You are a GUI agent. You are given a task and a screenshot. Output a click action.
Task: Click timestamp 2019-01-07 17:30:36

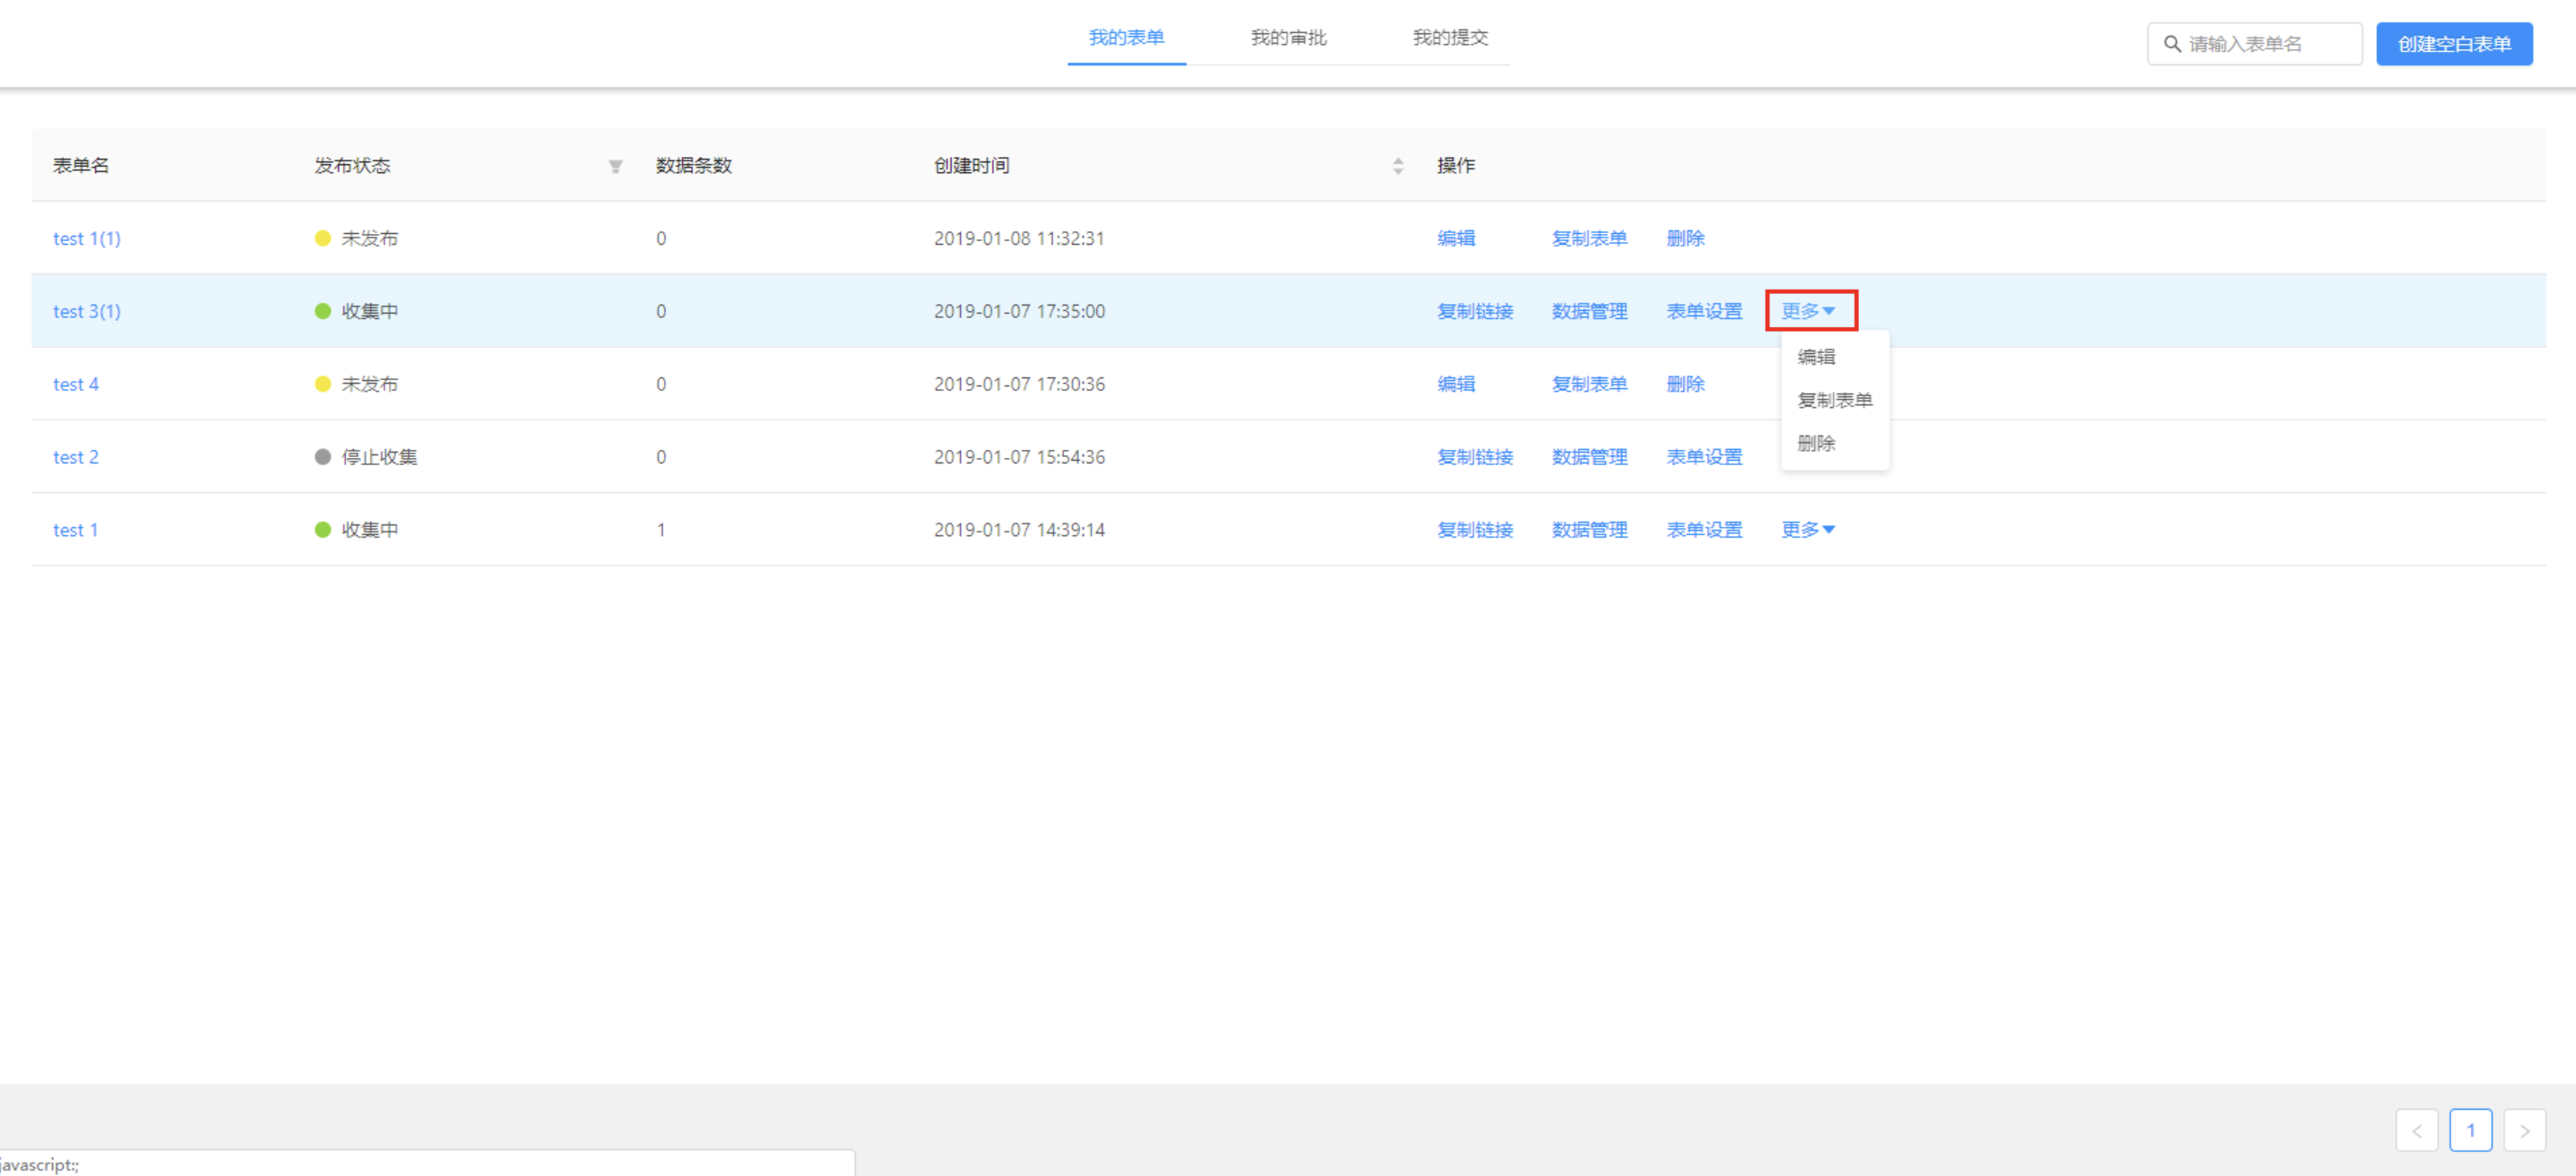(1019, 384)
